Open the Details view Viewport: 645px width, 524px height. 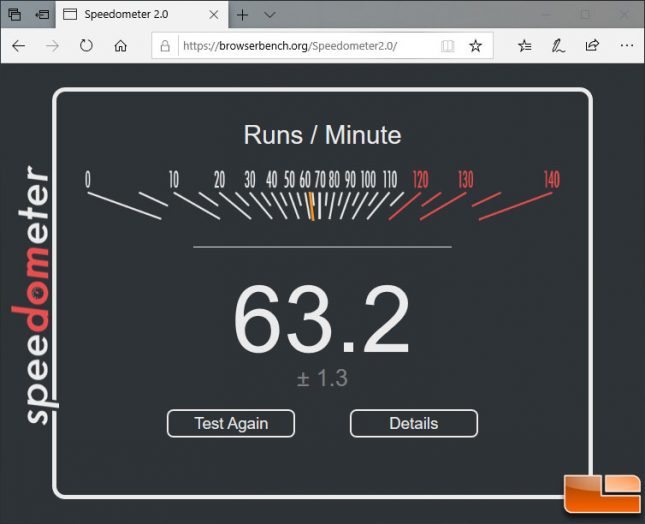414,423
